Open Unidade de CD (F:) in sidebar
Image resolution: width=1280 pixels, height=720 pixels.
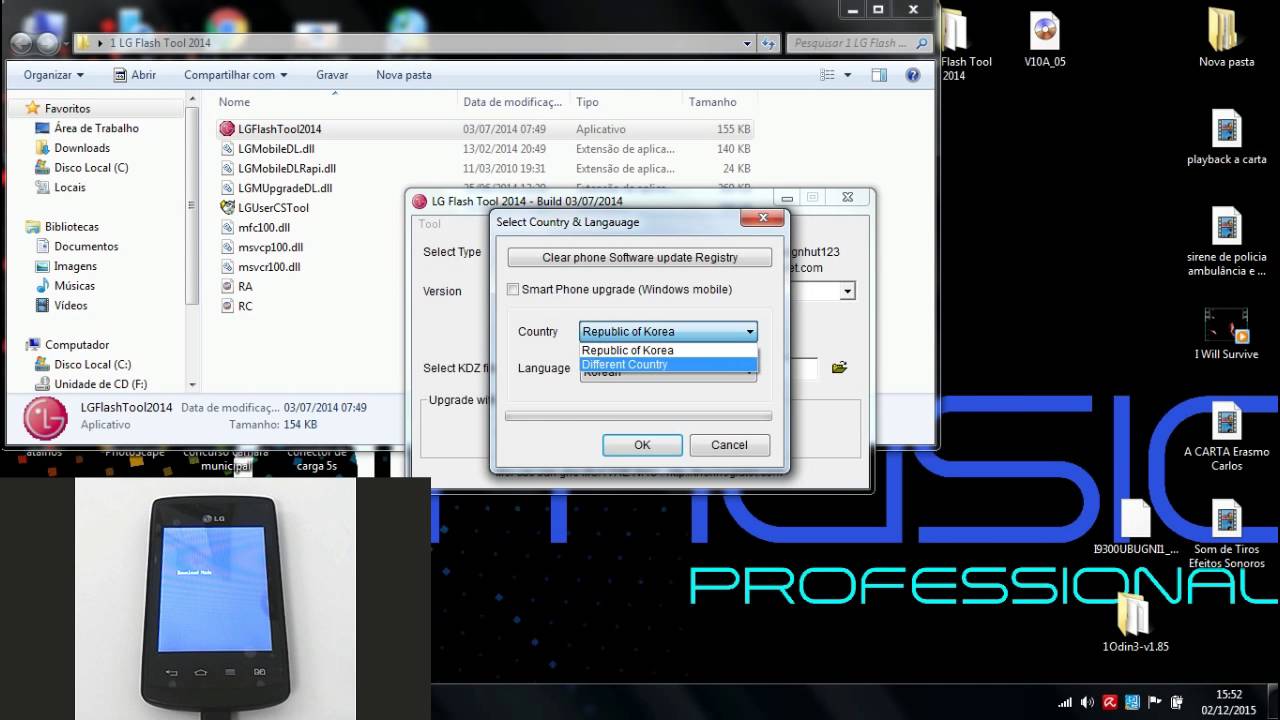(x=100, y=384)
